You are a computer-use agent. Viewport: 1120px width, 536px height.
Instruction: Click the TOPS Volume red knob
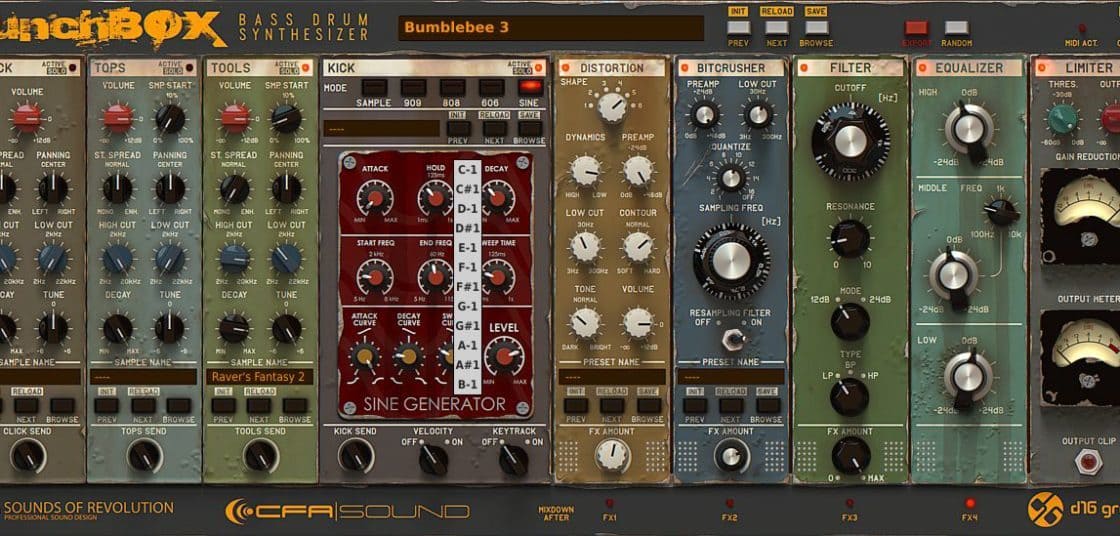[119, 117]
